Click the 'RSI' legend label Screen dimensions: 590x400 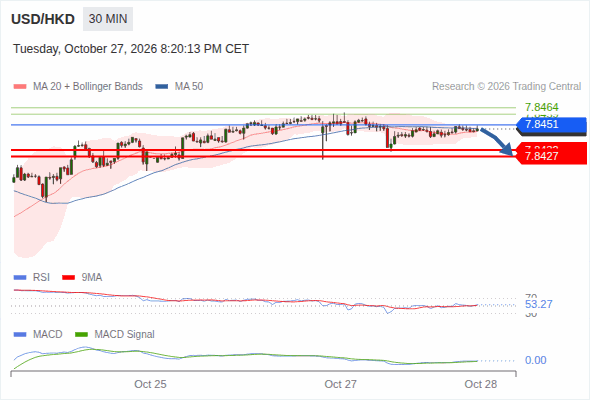[41, 278]
